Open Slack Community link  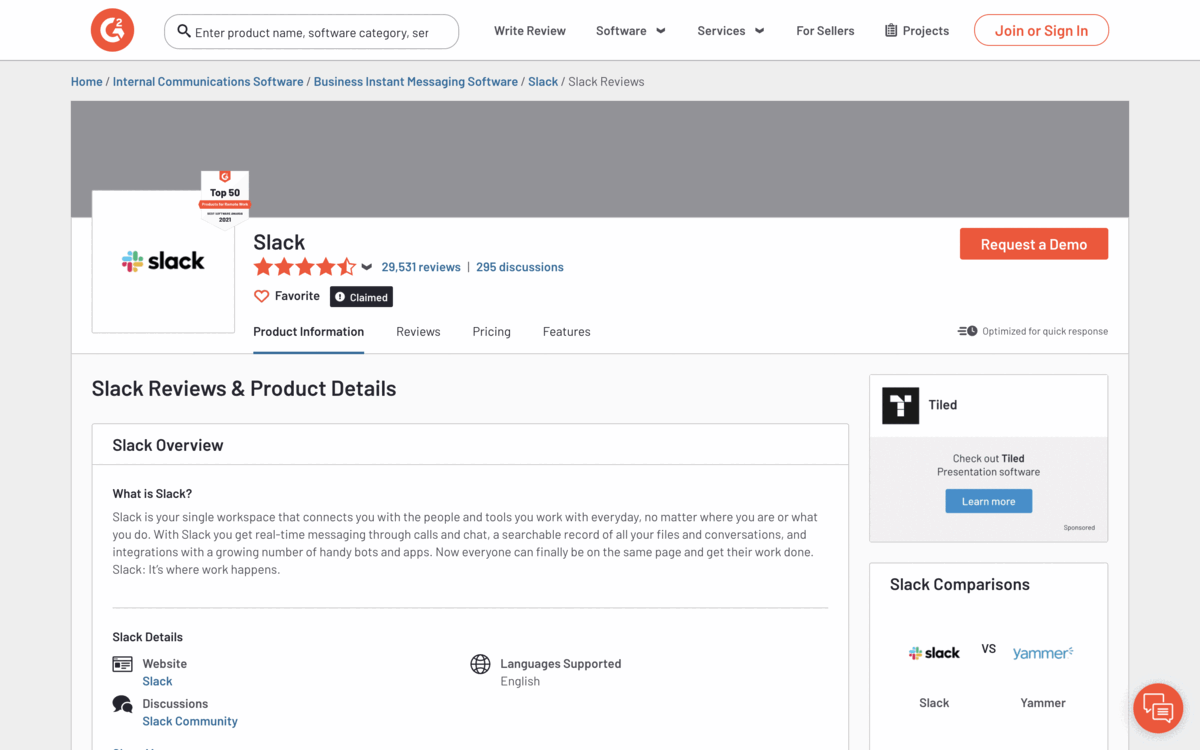(x=190, y=721)
